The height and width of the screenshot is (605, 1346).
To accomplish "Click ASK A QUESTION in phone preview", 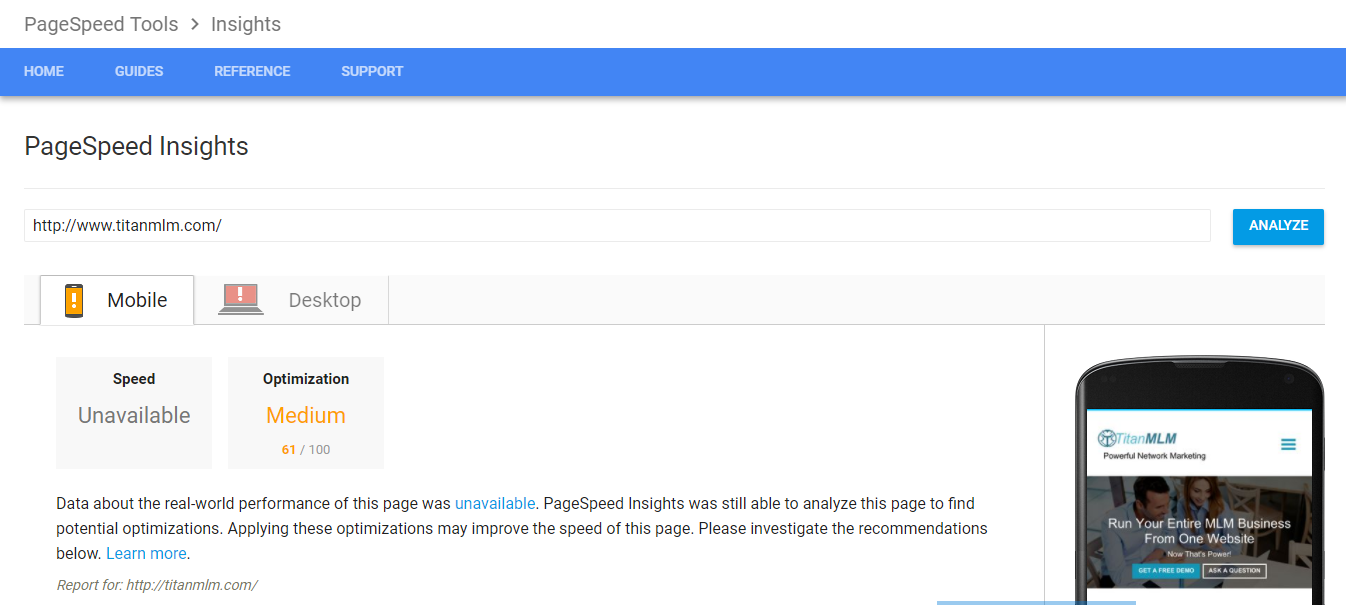I will click(x=1234, y=571).
